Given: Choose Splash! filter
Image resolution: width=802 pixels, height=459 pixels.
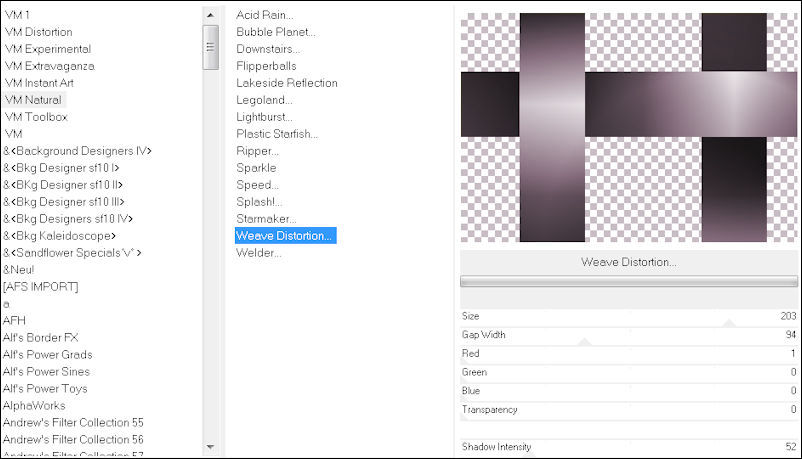Looking at the screenshot, I should point(259,201).
